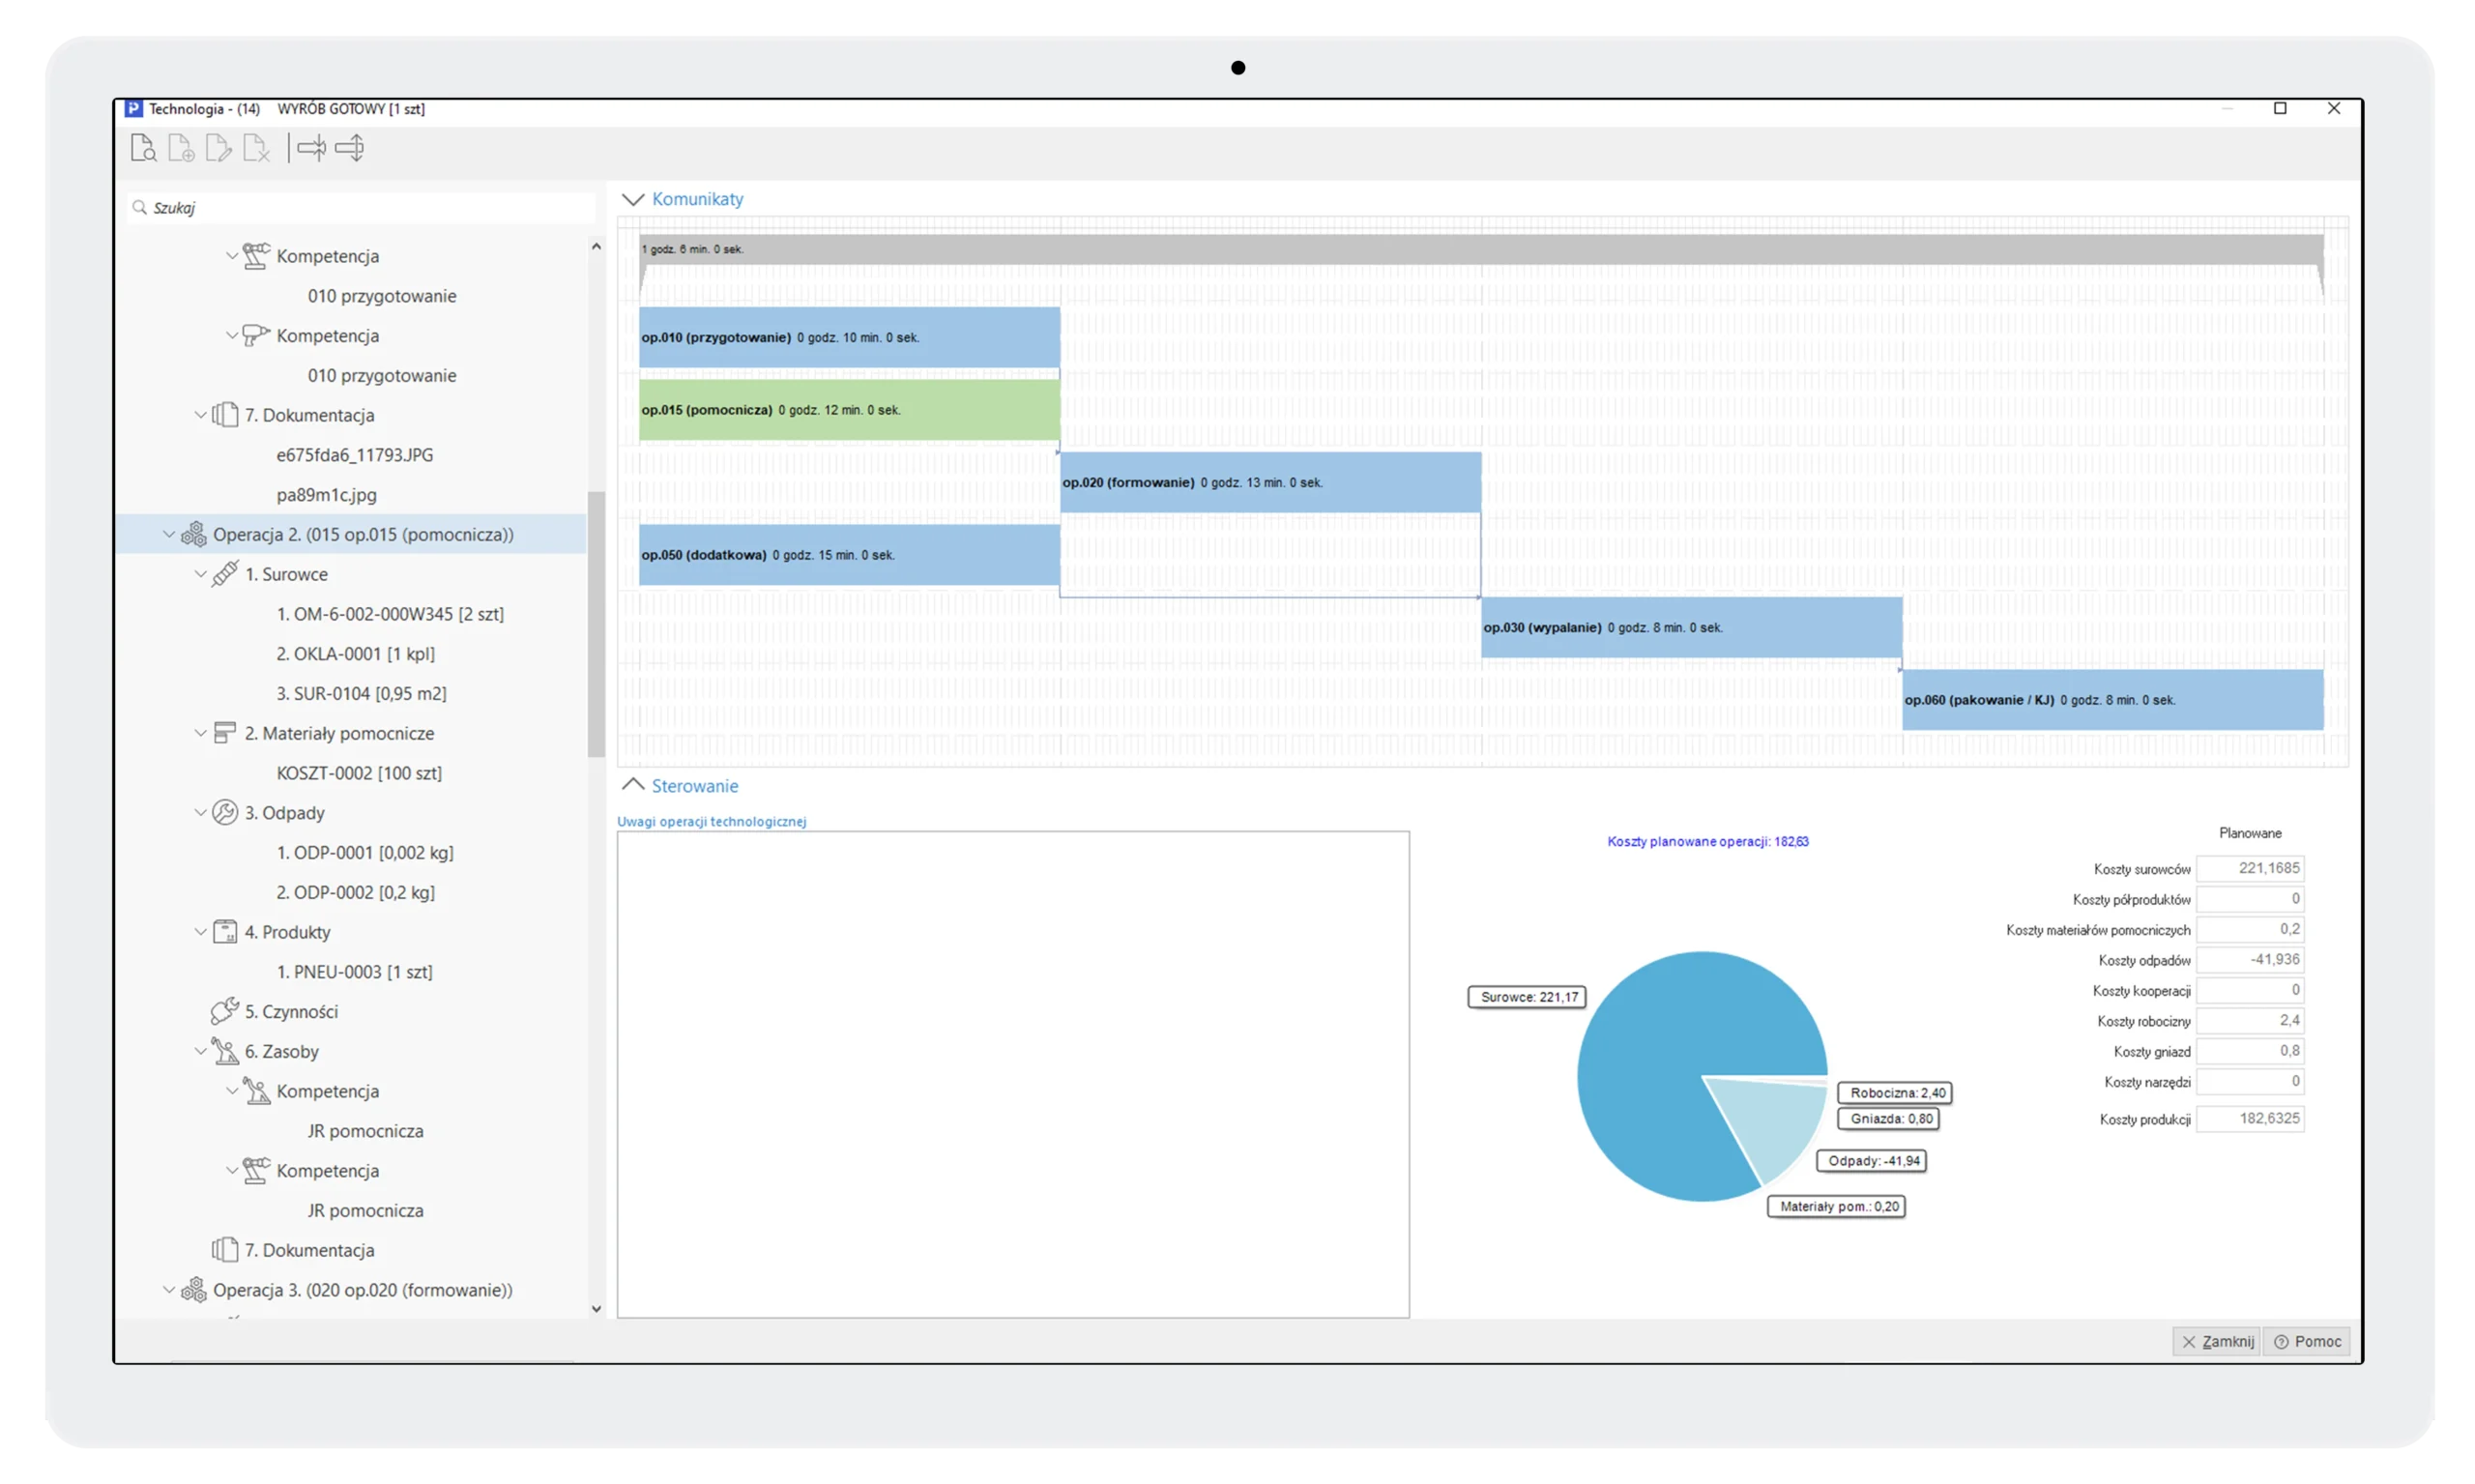Expand the Sterowanie section chevron
The width and height of the screenshot is (2475, 1484).
tap(632, 785)
